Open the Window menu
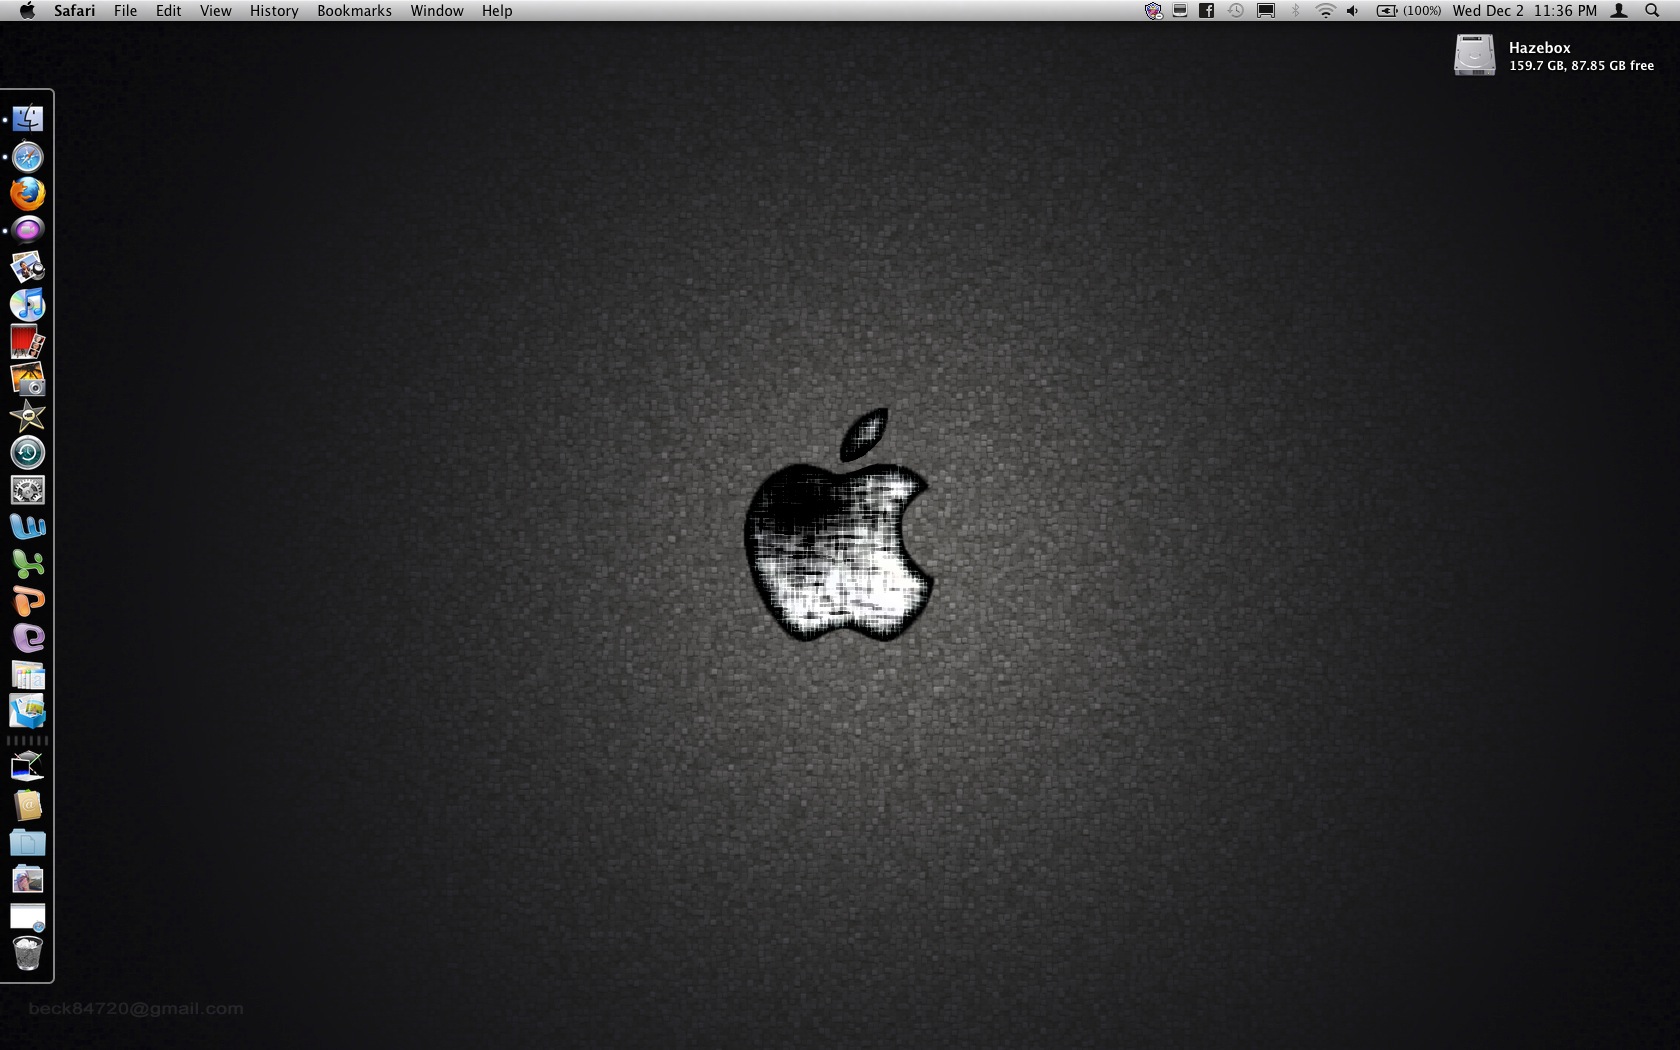This screenshot has height=1050, width=1680. (x=437, y=10)
